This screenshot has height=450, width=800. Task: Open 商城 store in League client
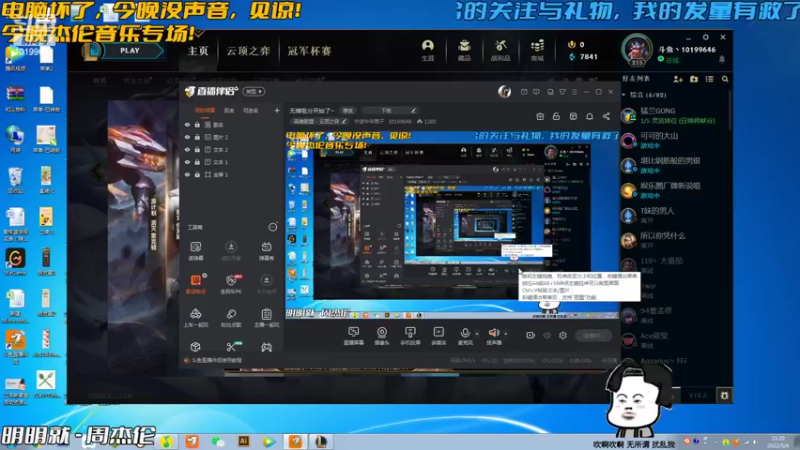537,51
